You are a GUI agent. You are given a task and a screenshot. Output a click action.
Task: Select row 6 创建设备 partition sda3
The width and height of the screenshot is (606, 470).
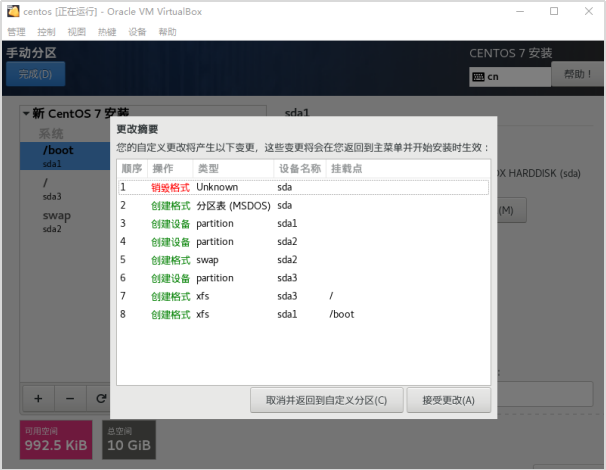click(x=303, y=278)
